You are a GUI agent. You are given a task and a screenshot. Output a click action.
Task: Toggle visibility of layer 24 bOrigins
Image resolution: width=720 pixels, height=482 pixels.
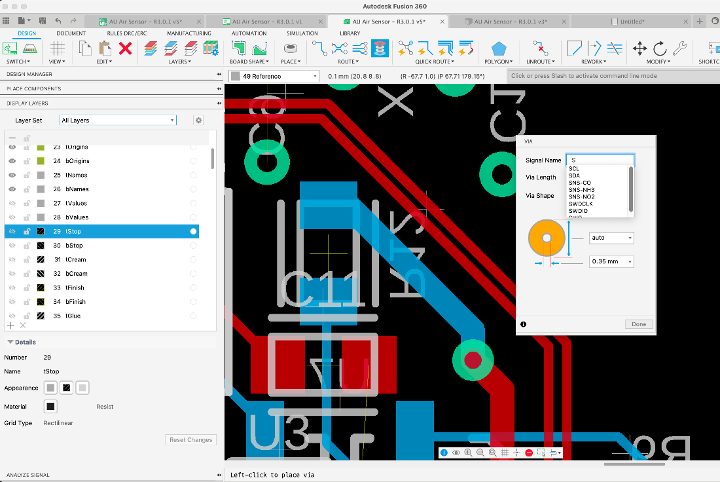click(13, 160)
